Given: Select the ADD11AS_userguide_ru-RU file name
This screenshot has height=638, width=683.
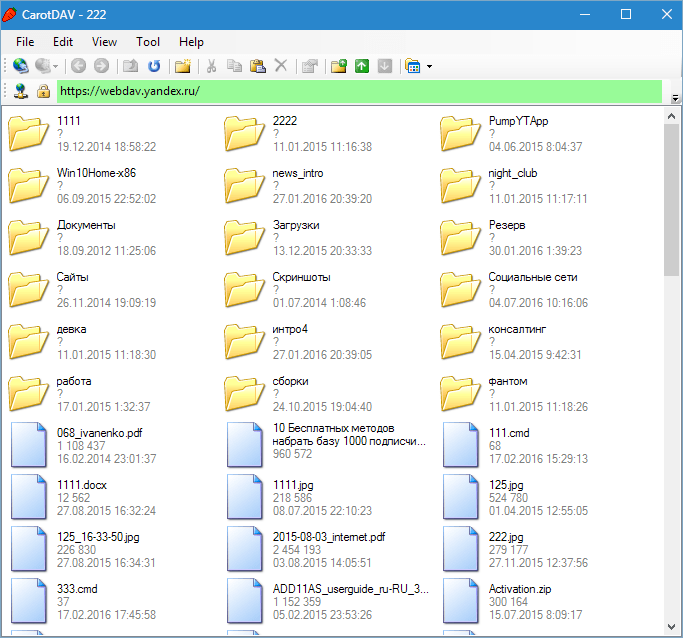Looking at the screenshot, I should point(351,589).
